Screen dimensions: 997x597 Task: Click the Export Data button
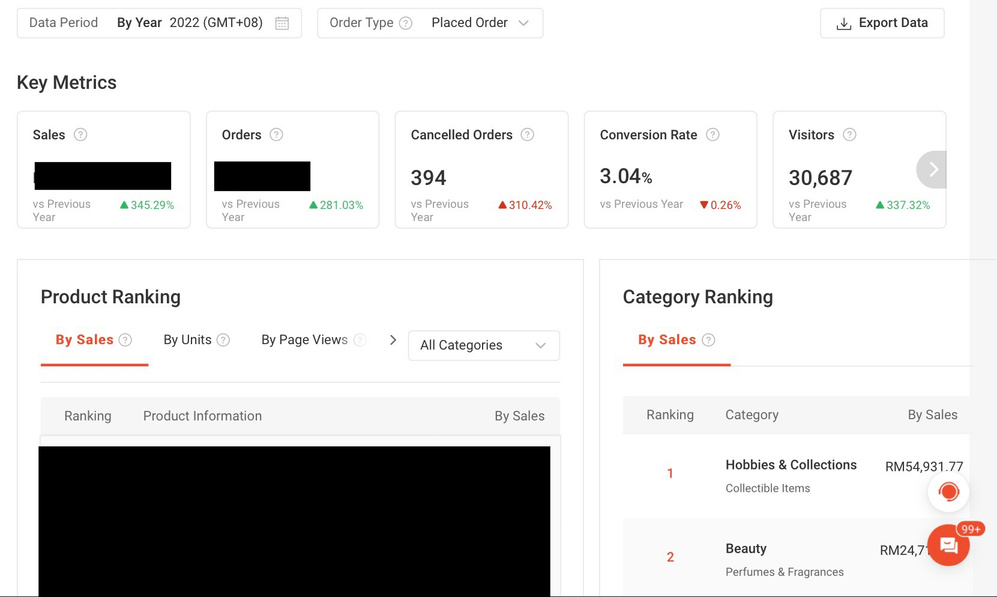[x=882, y=23]
